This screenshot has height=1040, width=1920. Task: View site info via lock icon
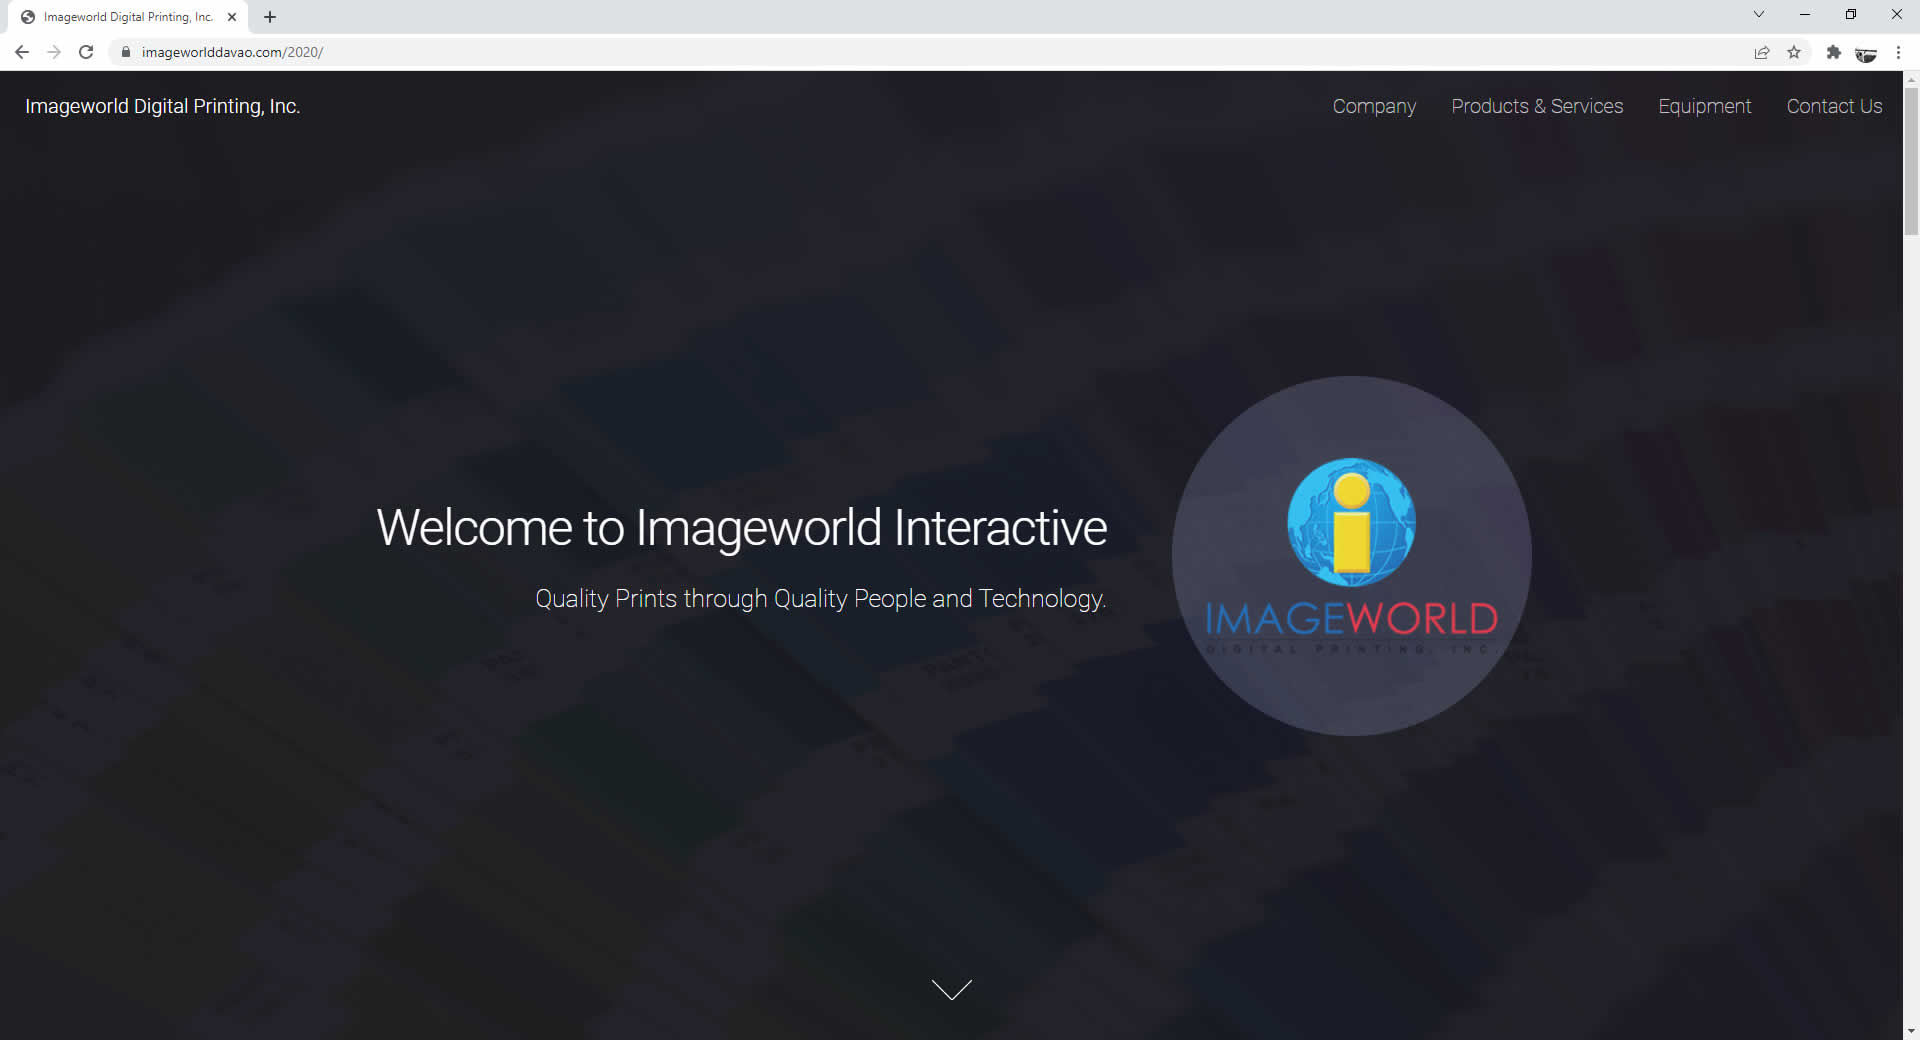pyautogui.click(x=126, y=52)
